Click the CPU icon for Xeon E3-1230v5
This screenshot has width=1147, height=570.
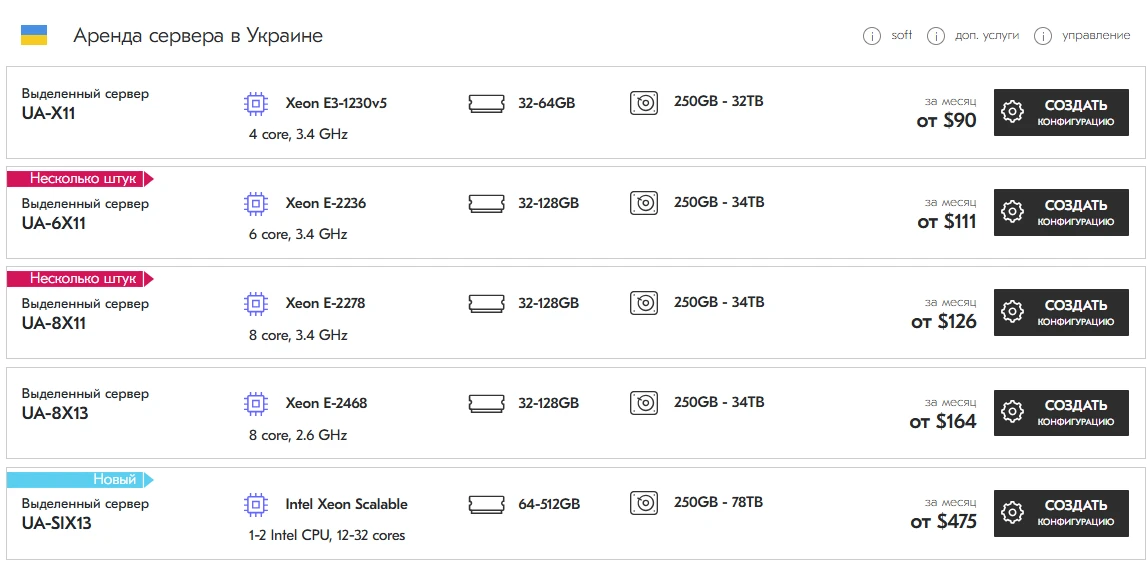[256, 103]
